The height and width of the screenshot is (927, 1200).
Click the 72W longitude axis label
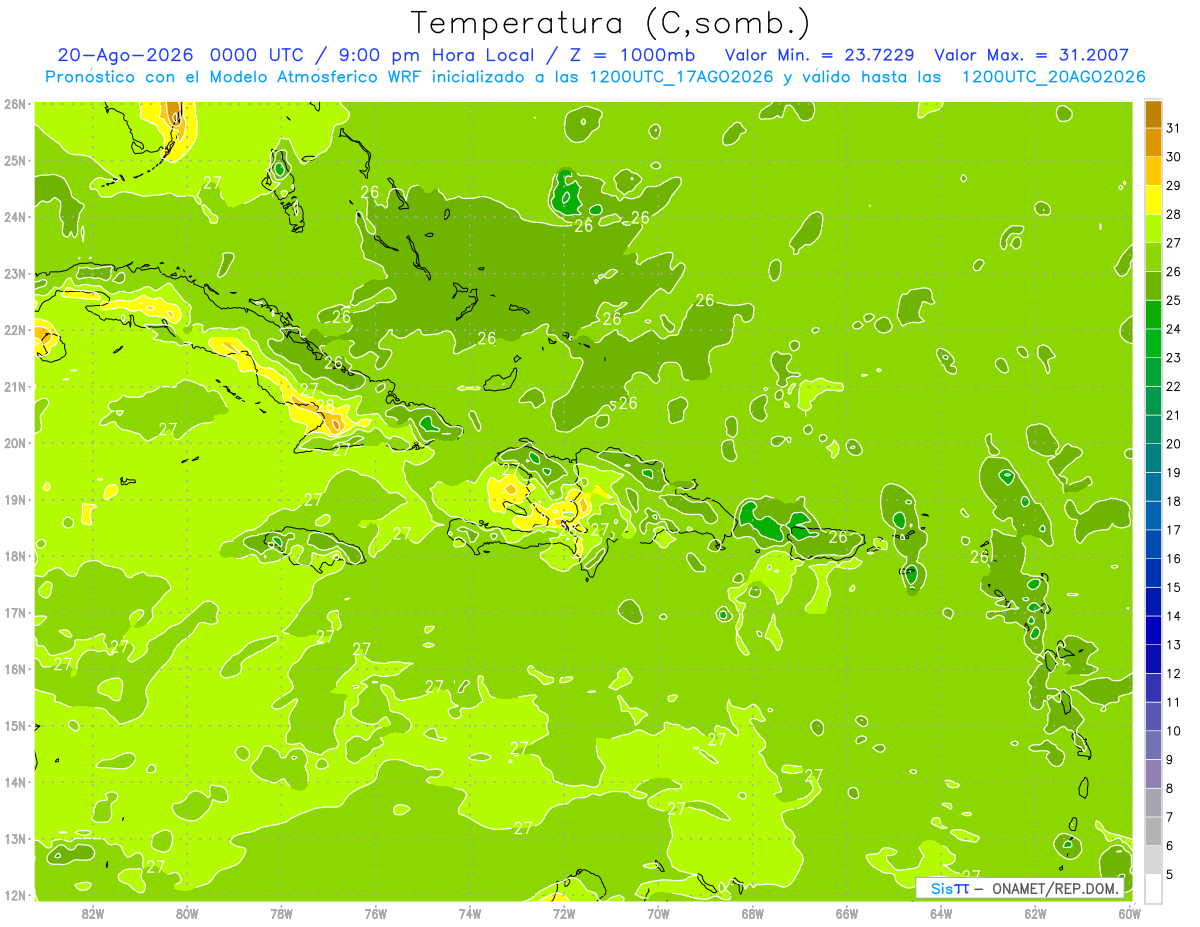coord(564,913)
